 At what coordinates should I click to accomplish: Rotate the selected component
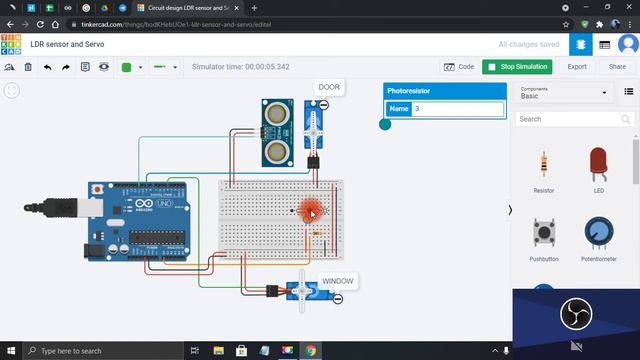[9, 67]
